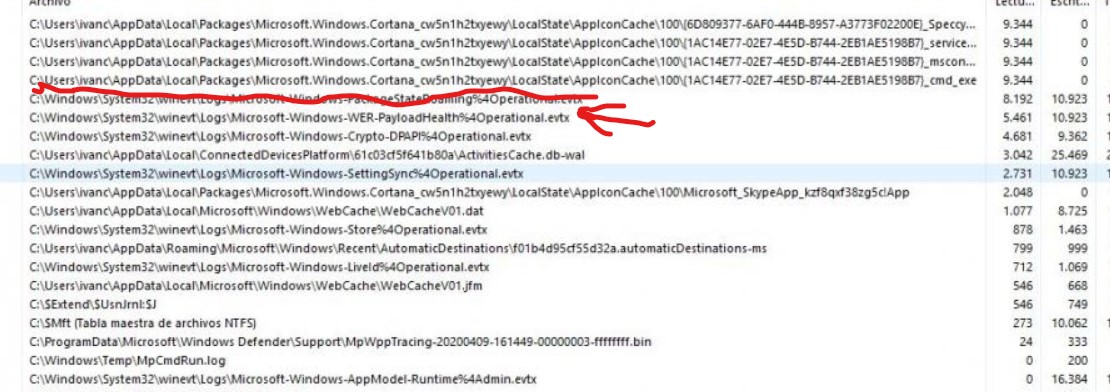Click write value 333 for MpWppTracing row
This screenshot has height=392, width=1110.
1077,342
